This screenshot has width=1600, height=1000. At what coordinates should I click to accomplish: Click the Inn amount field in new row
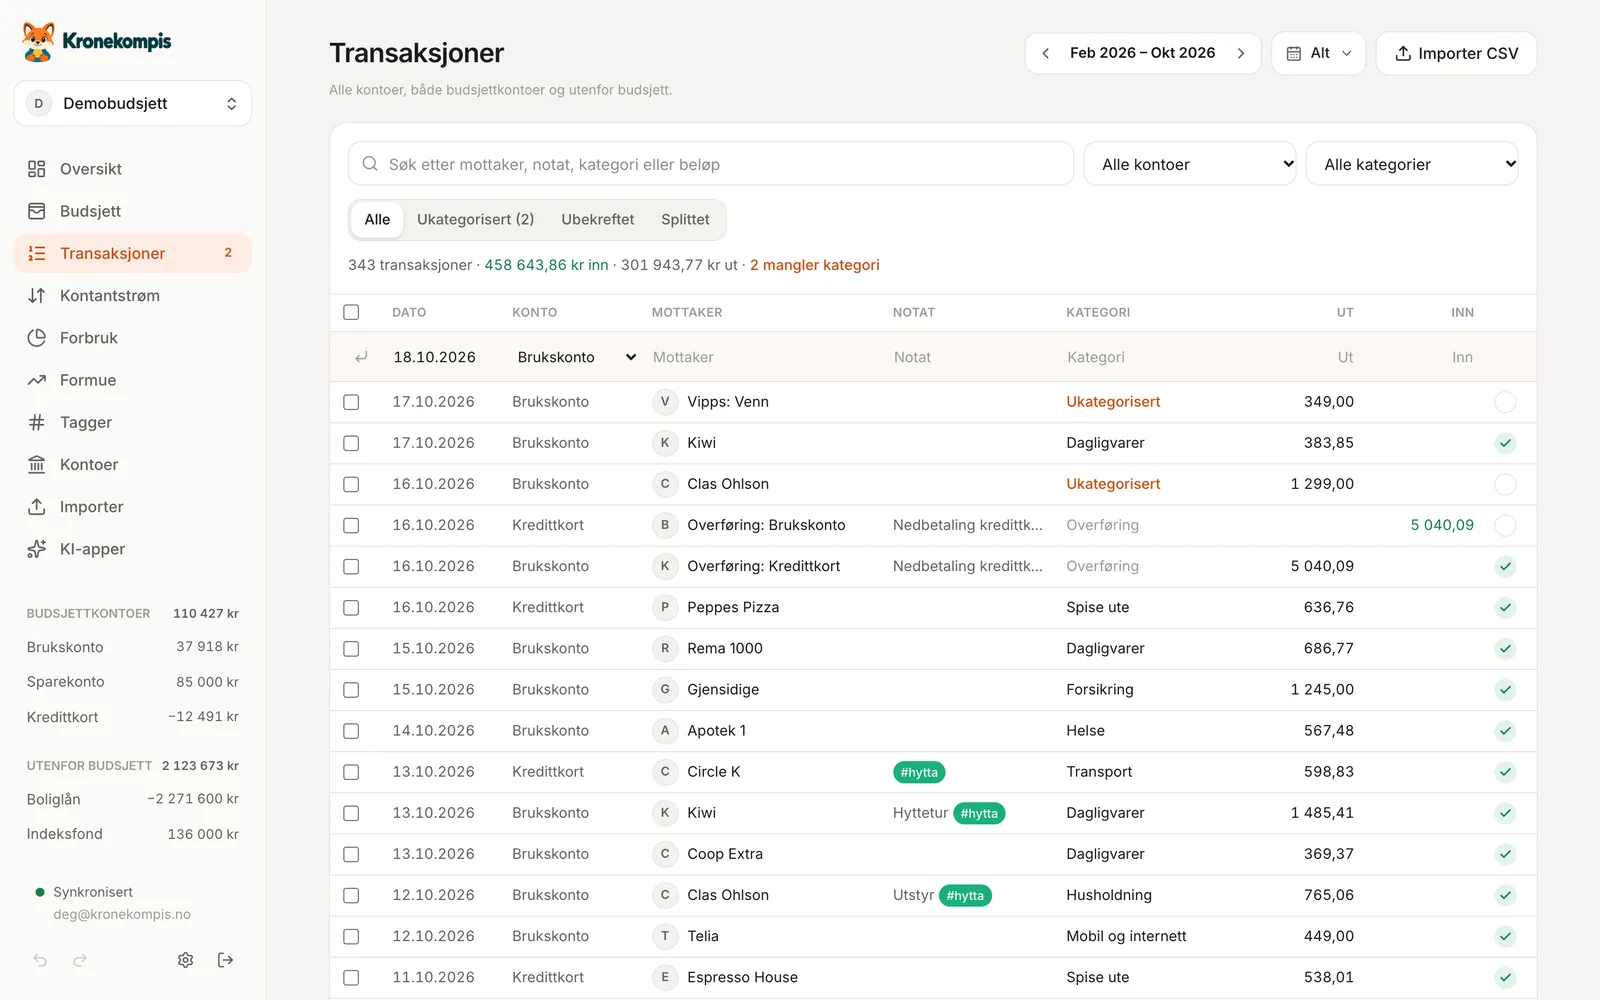click(x=1425, y=357)
